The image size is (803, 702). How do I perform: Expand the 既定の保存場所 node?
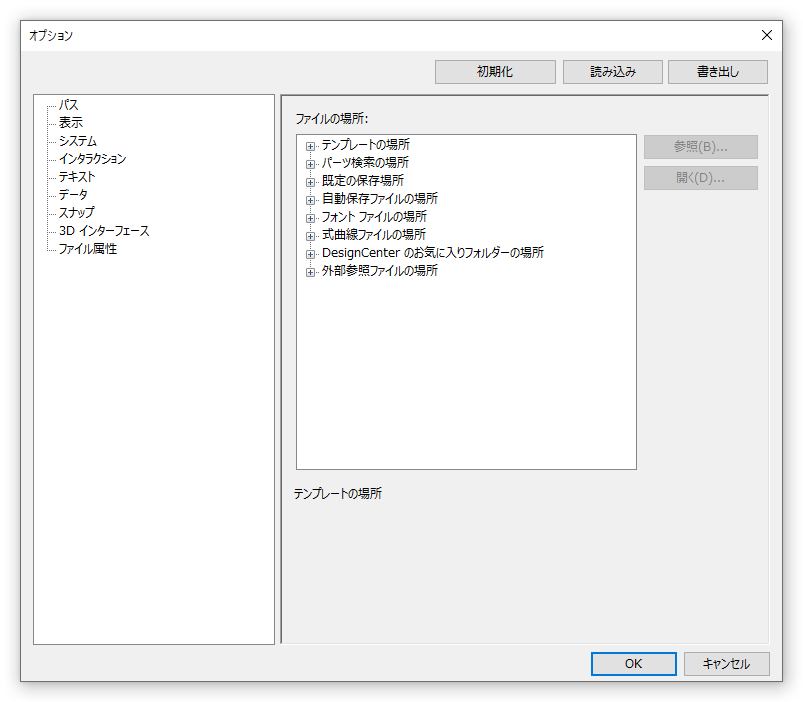311,181
